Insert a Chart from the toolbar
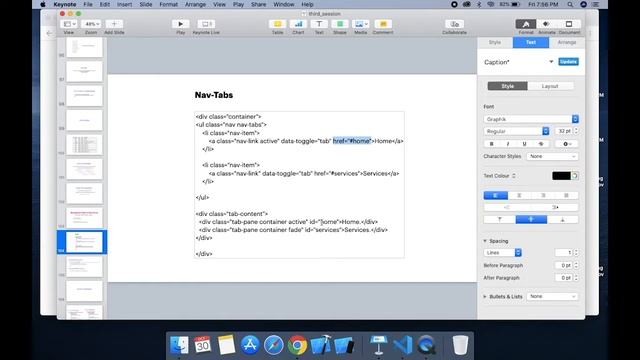The height and width of the screenshot is (360, 640). click(x=298, y=24)
